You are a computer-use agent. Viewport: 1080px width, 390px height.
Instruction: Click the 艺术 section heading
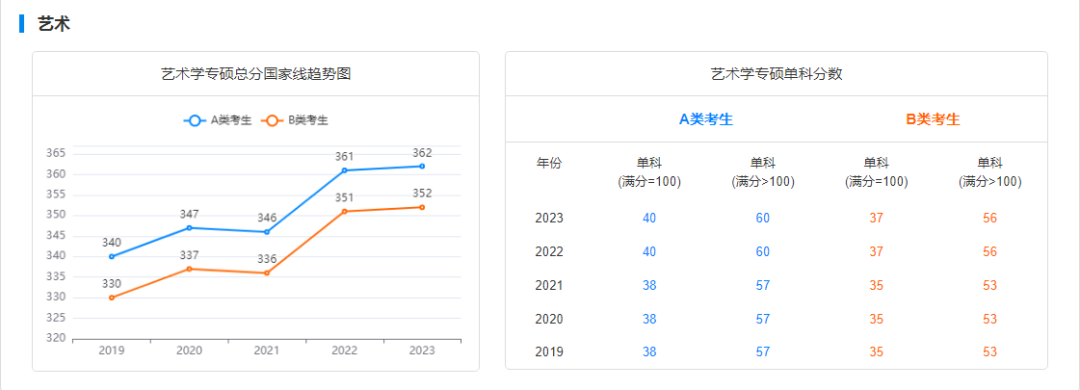[x=54, y=23]
